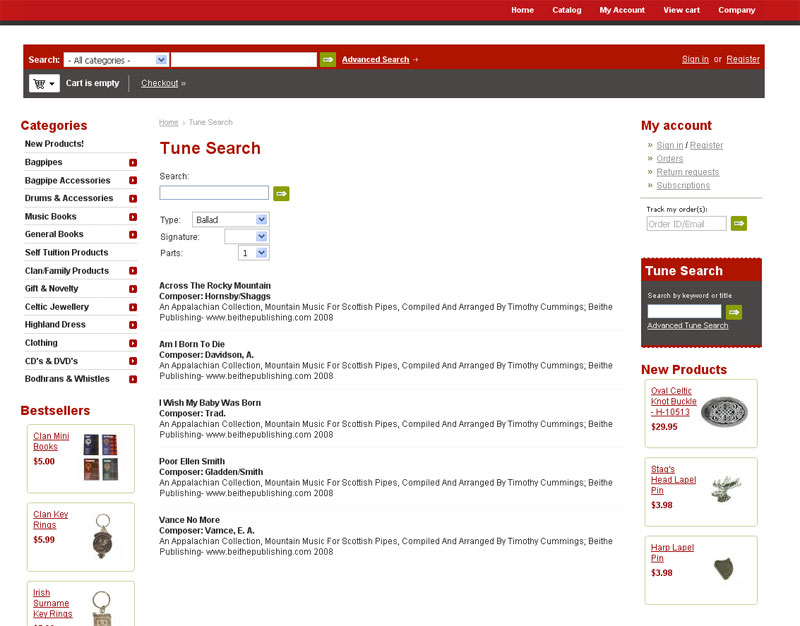Viewport: 800px width, 626px height.
Task: Open Advanced Tune Search link
Action: [x=687, y=326]
